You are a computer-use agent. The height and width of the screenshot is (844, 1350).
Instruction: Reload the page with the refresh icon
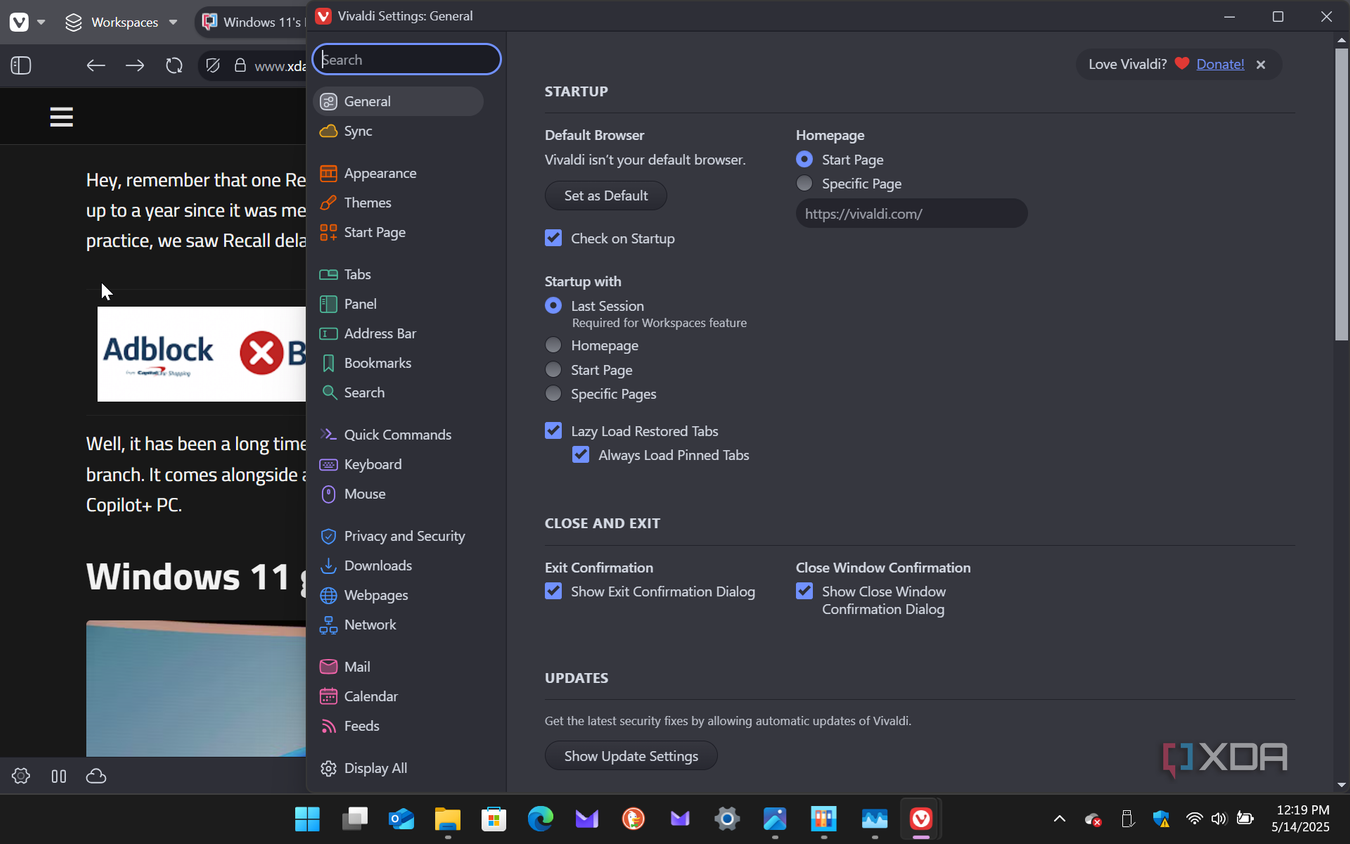[x=174, y=65]
